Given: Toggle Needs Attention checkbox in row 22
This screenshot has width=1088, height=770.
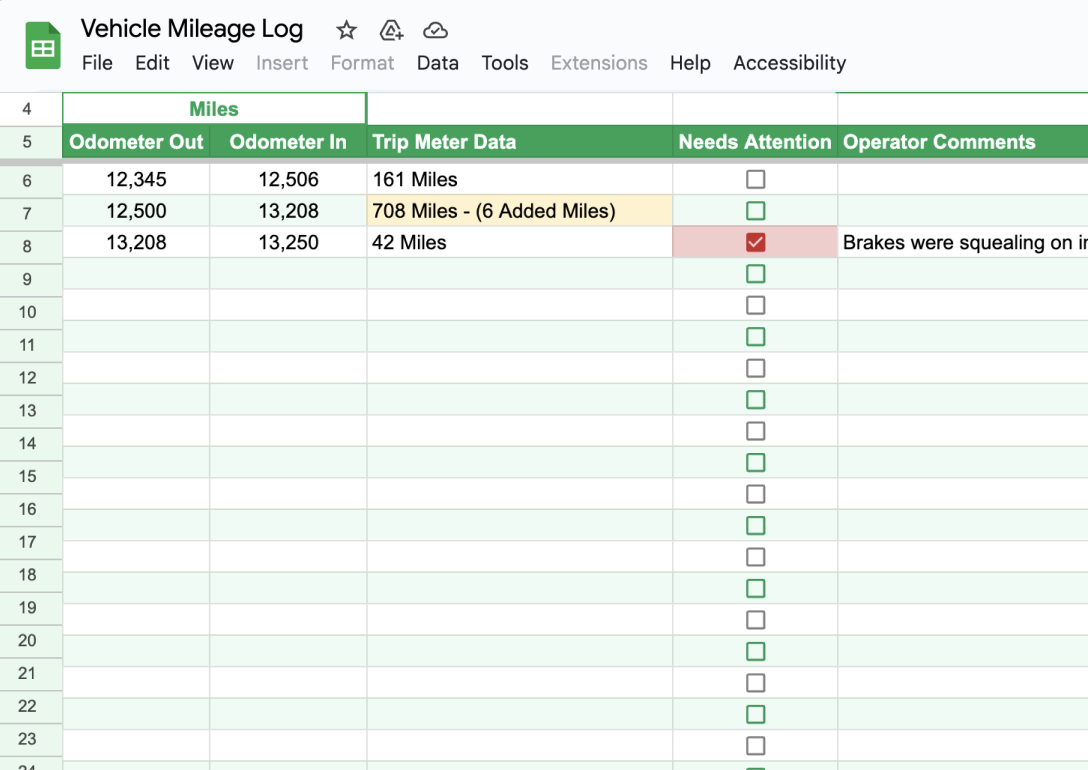Looking at the screenshot, I should click(x=756, y=683).
